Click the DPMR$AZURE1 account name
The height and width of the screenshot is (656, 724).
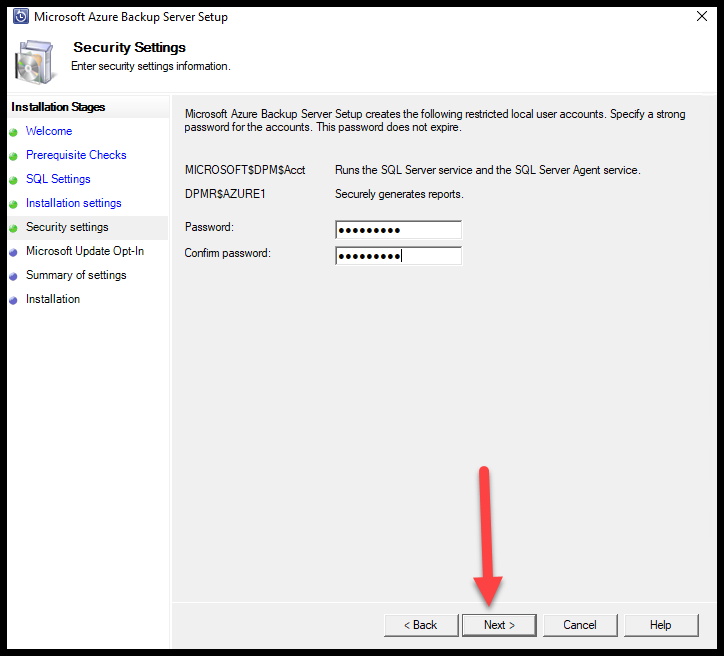coord(225,194)
